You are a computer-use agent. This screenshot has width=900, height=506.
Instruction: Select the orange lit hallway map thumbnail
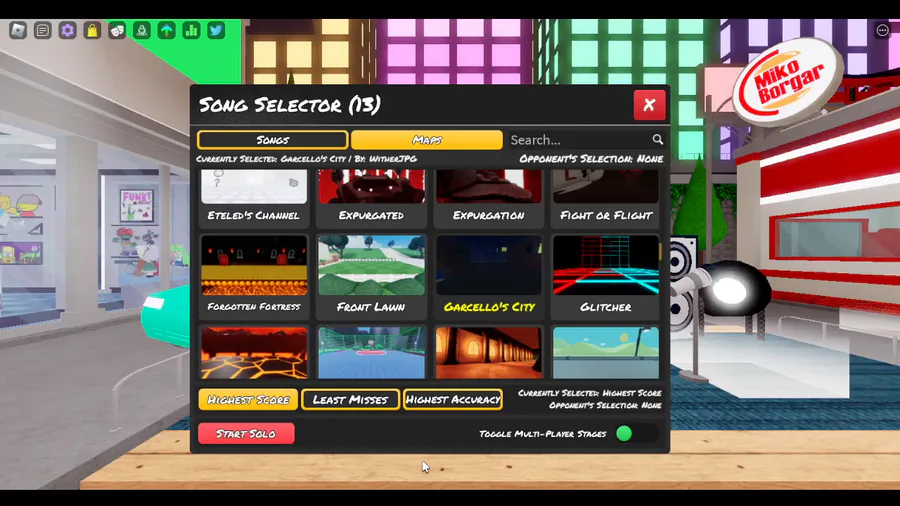point(488,353)
